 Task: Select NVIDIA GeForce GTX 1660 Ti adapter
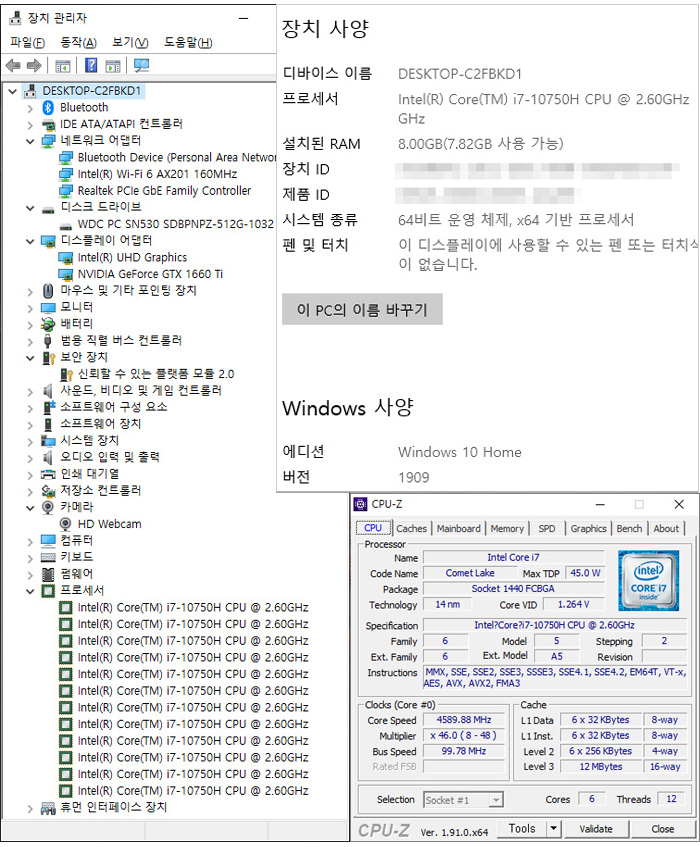pyautogui.click(x=150, y=274)
